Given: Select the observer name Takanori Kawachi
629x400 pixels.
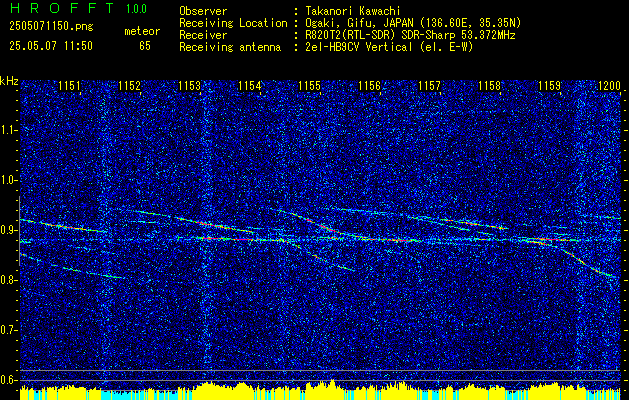Looking at the screenshot, I should [x=353, y=11].
